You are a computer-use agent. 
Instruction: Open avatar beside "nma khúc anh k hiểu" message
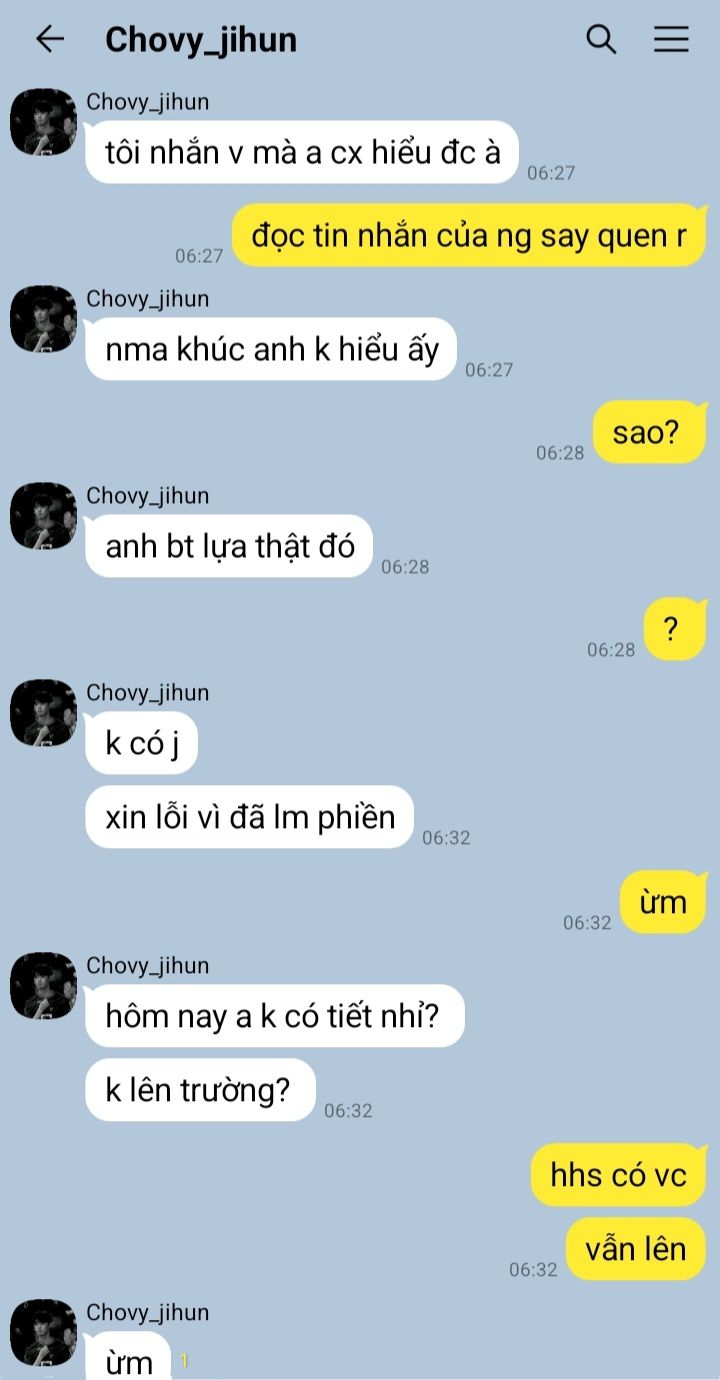[x=43, y=319]
